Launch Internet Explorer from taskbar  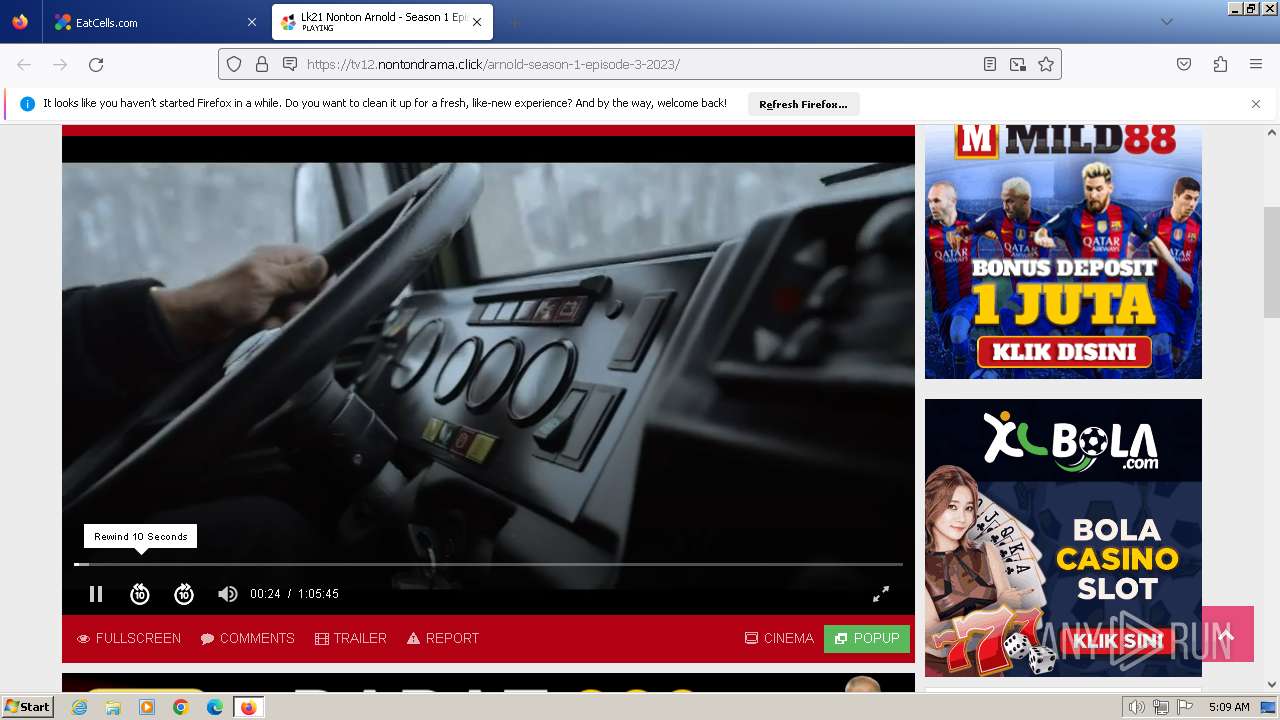point(79,707)
